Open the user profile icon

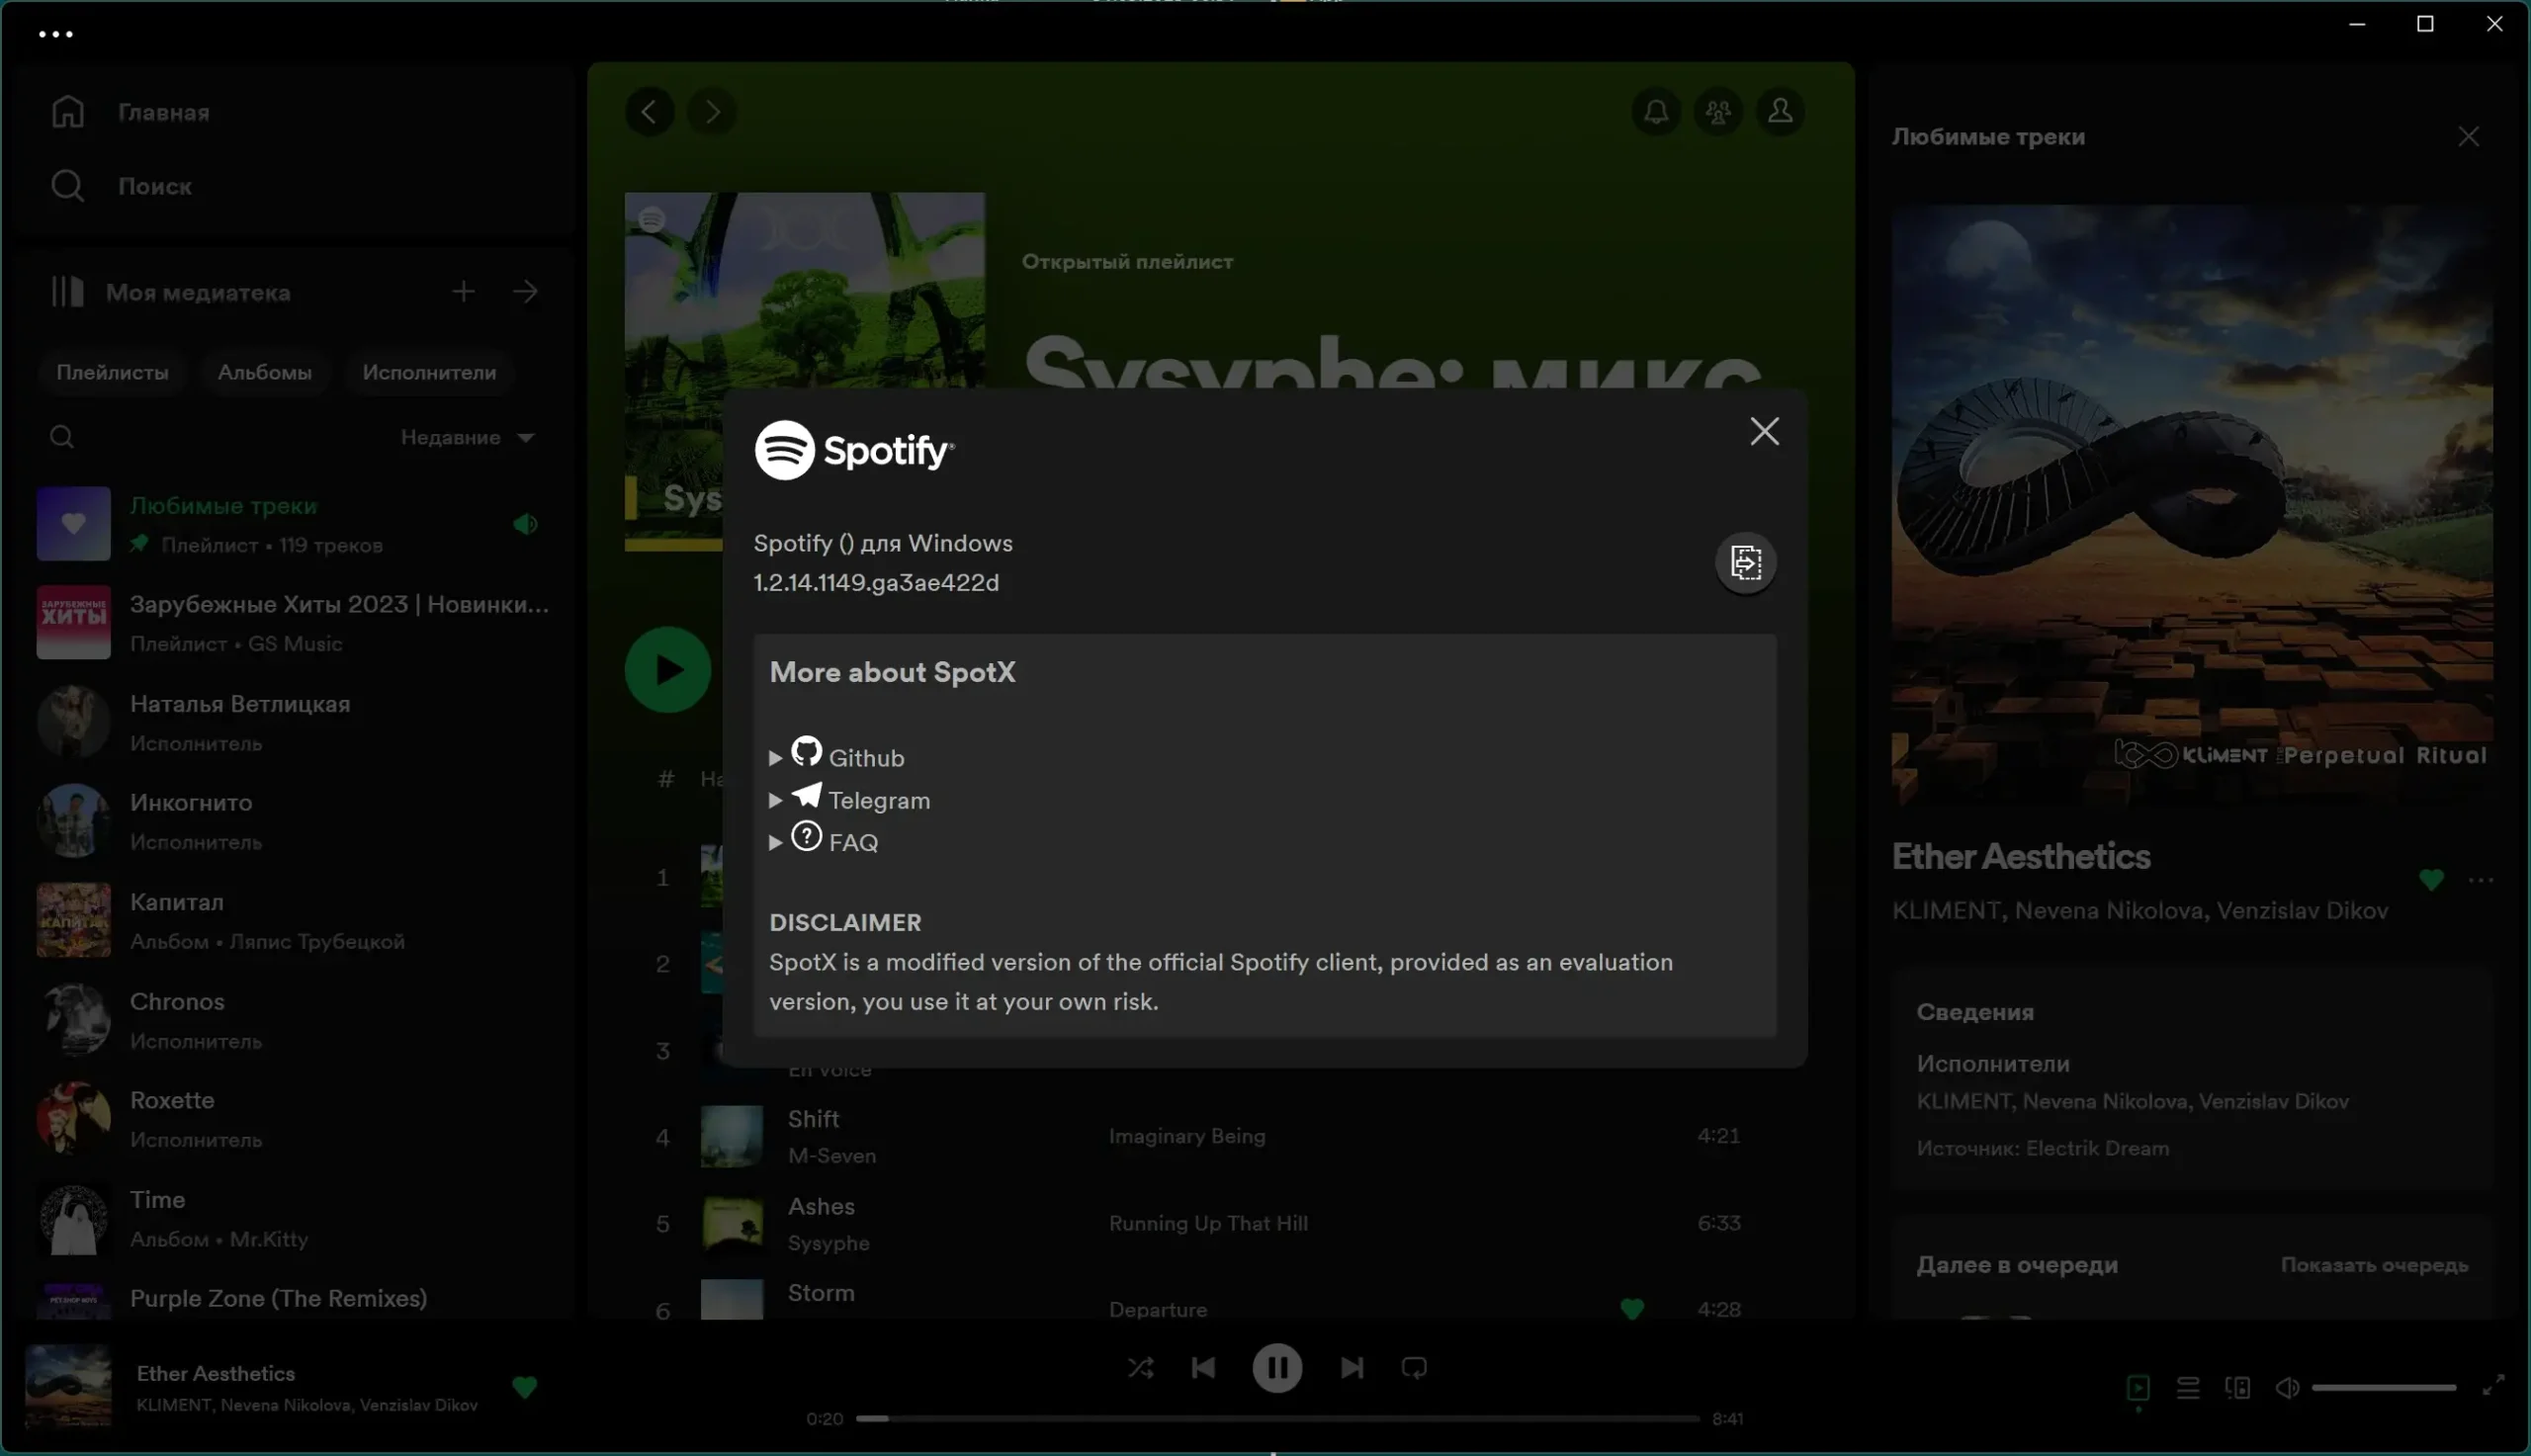(1780, 112)
